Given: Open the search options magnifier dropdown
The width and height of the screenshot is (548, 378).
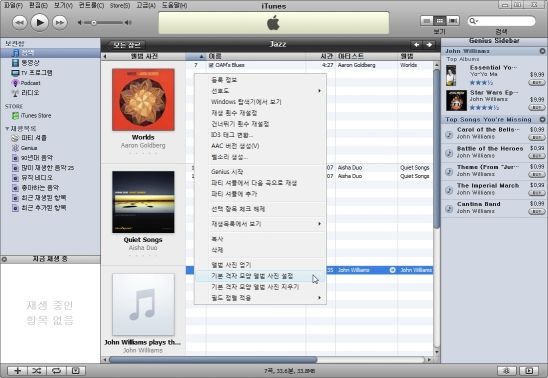Looking at the screenshot, I should [473, 21].
